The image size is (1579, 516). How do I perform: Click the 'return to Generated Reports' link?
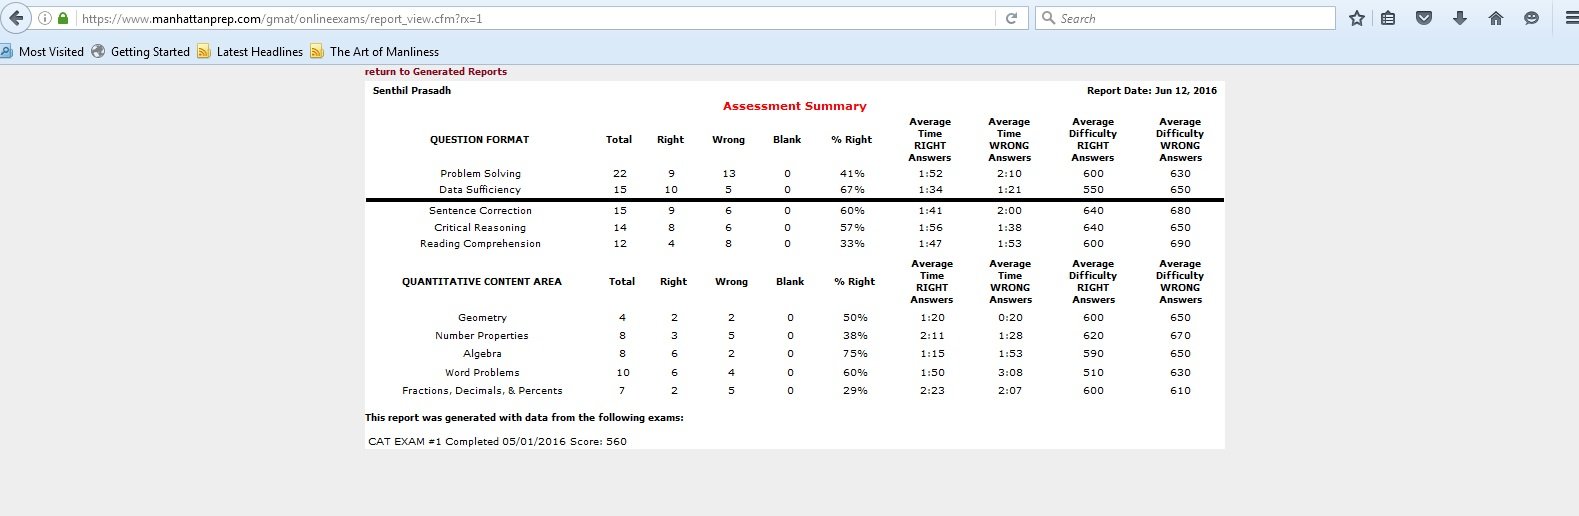tap(436, 72)
